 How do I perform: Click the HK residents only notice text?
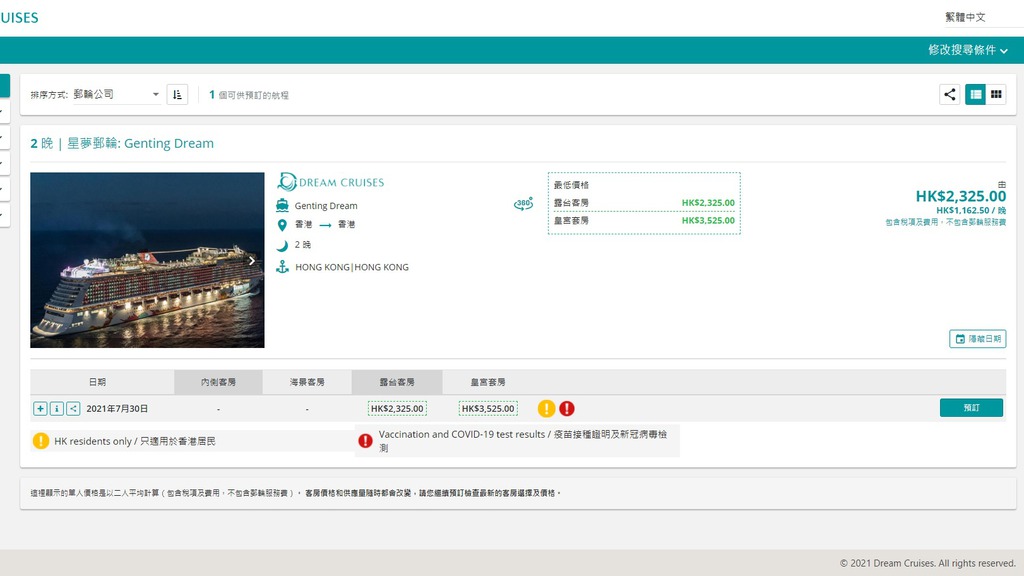135,441
